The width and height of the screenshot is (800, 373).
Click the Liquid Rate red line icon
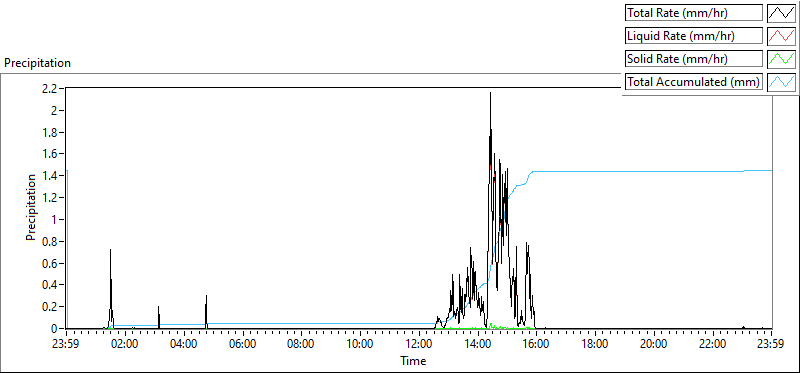pos(781,36)
